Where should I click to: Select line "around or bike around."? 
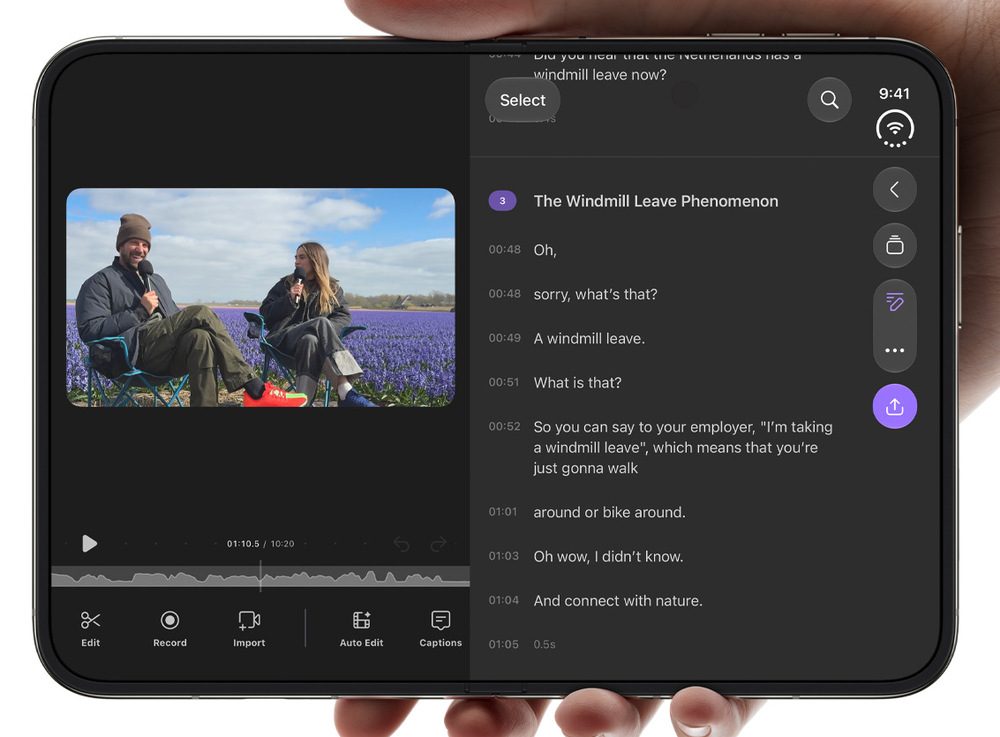tap(609, 512)
